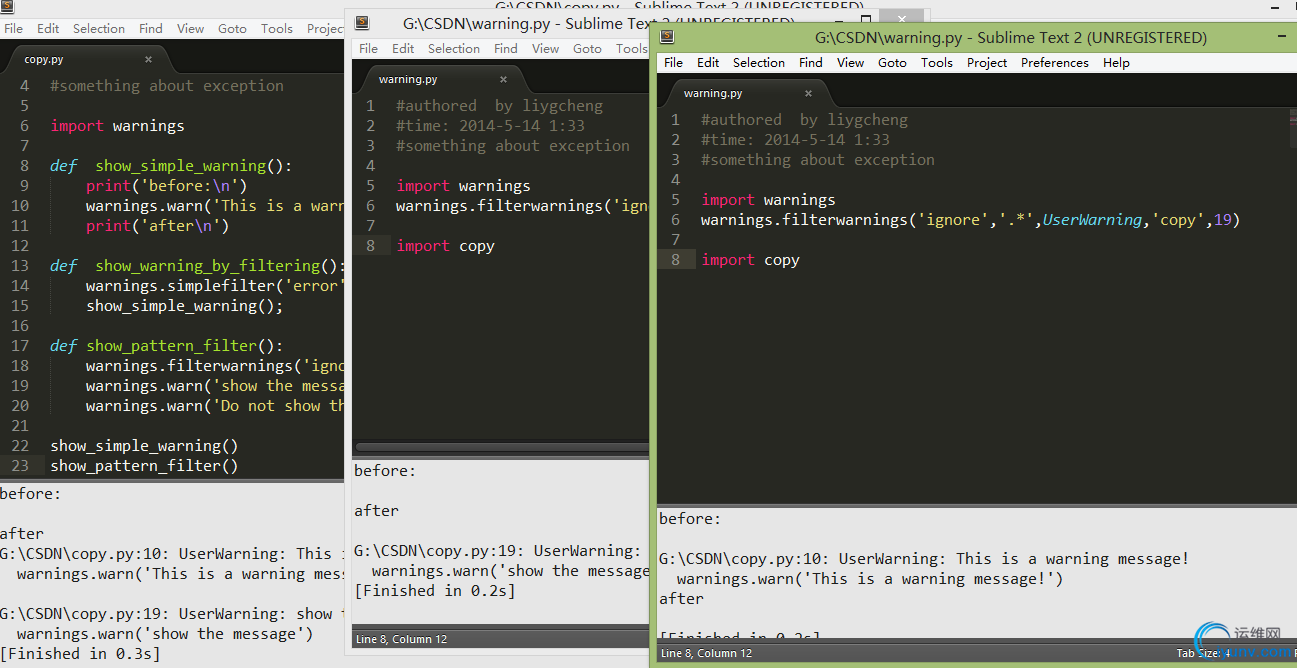This screenshot has width=1297, height=668.
Task: Click "print('after\n')" on line 11 in copy.py
Action: [x=158, y=226]
